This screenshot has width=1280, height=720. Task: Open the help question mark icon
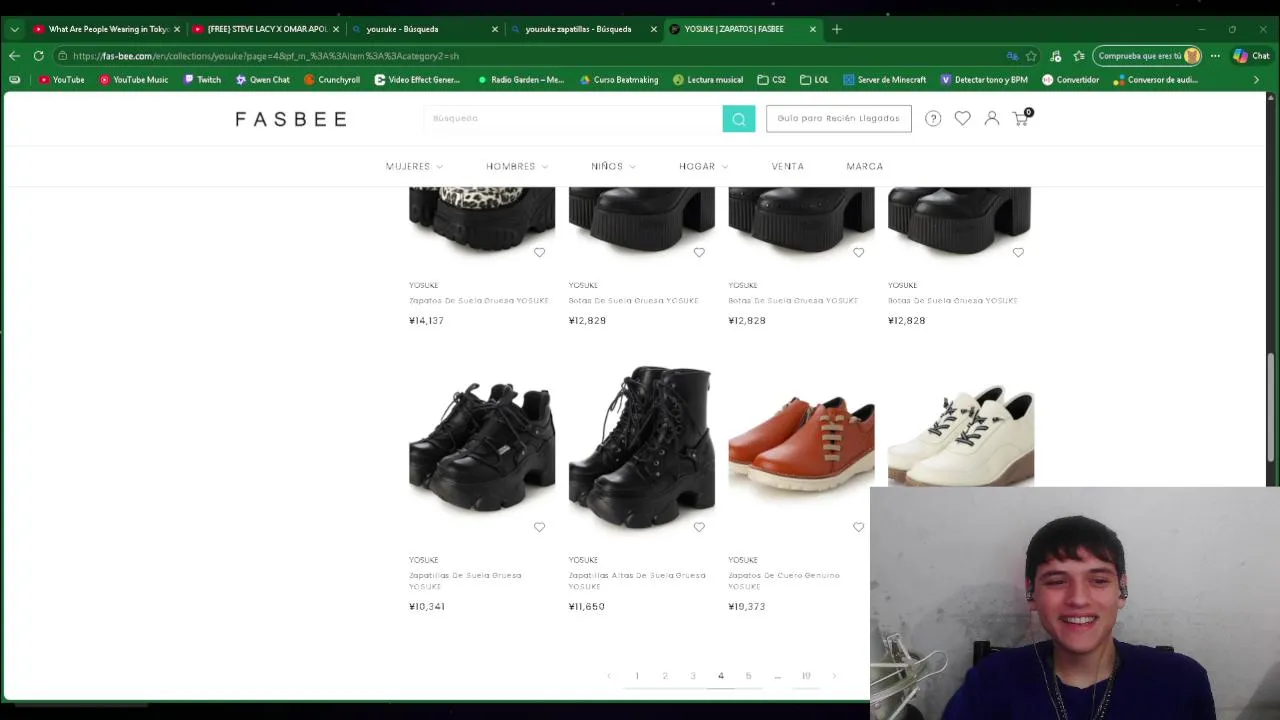(933, 118)
